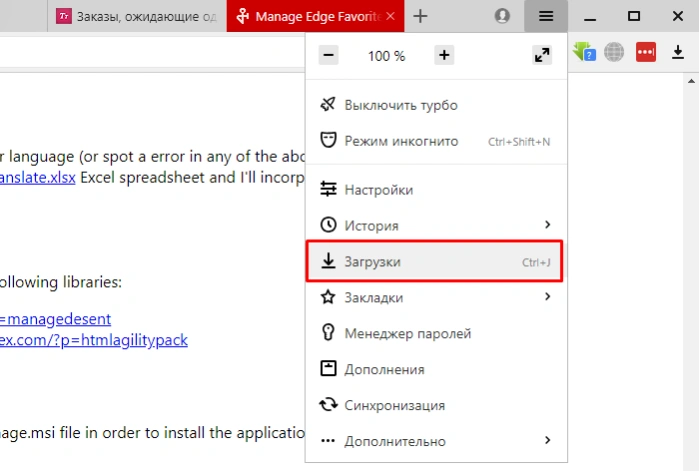Image resolution: width=699 pixels, height=471 pixels.
Task: Close the Manage Edge Favorites tab
Action: 391,16
